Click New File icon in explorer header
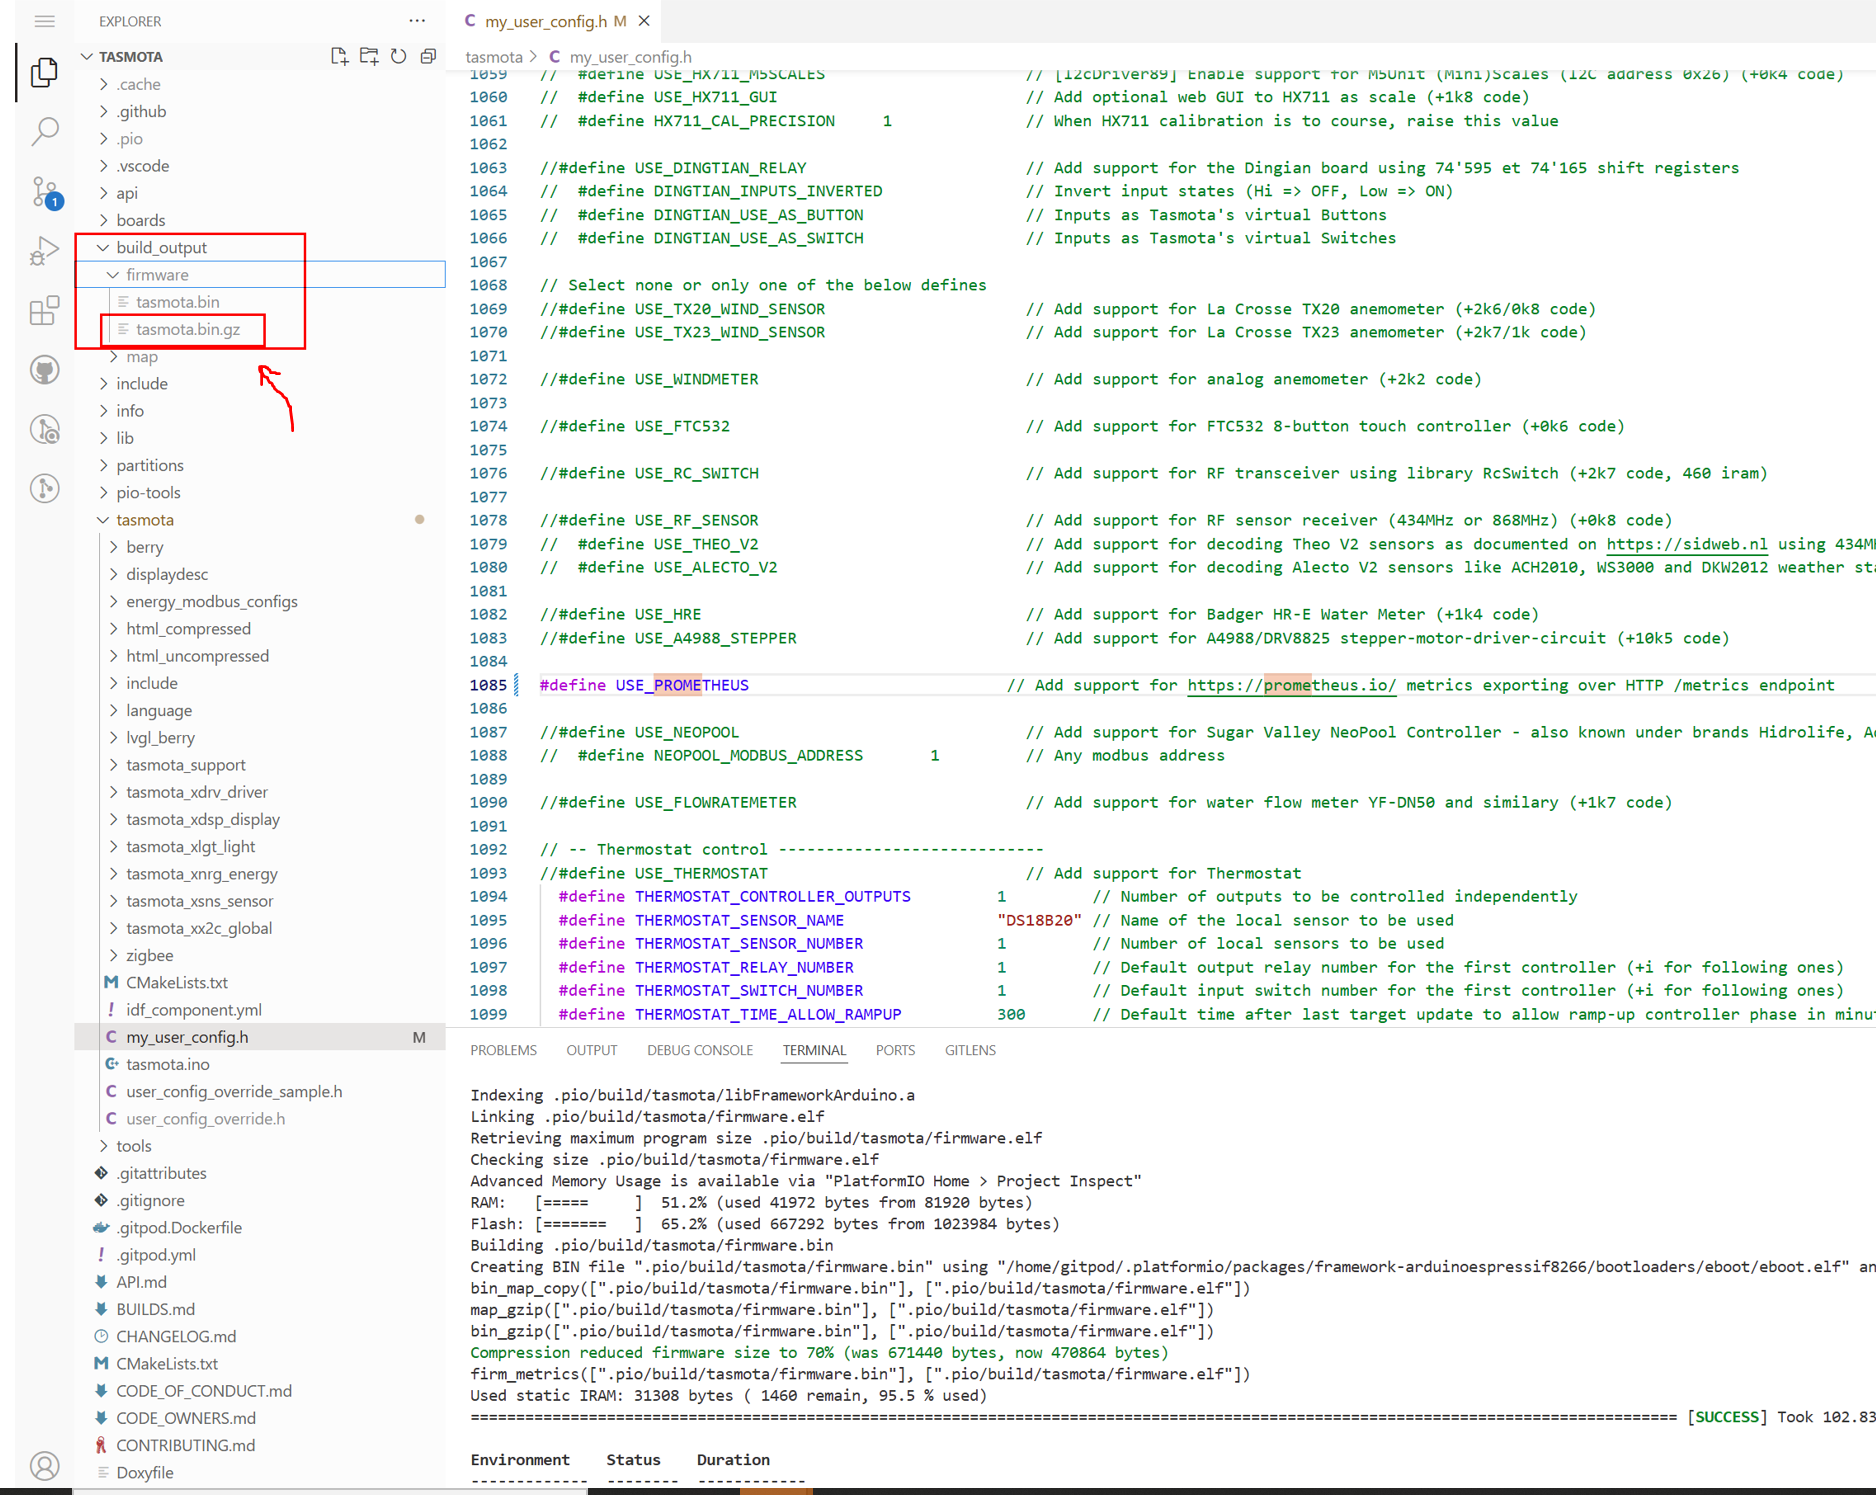This screenshot has width=1876, height=1495. 339,56
